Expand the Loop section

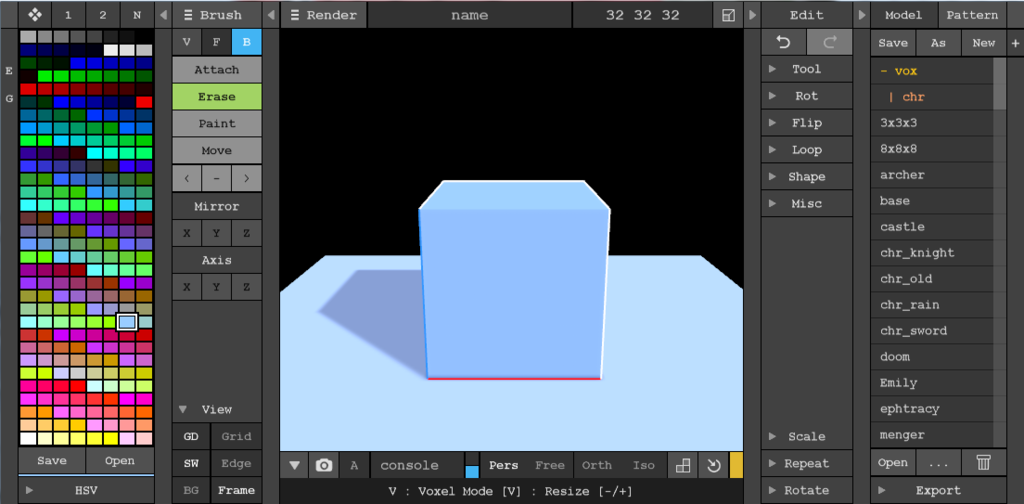807,150
